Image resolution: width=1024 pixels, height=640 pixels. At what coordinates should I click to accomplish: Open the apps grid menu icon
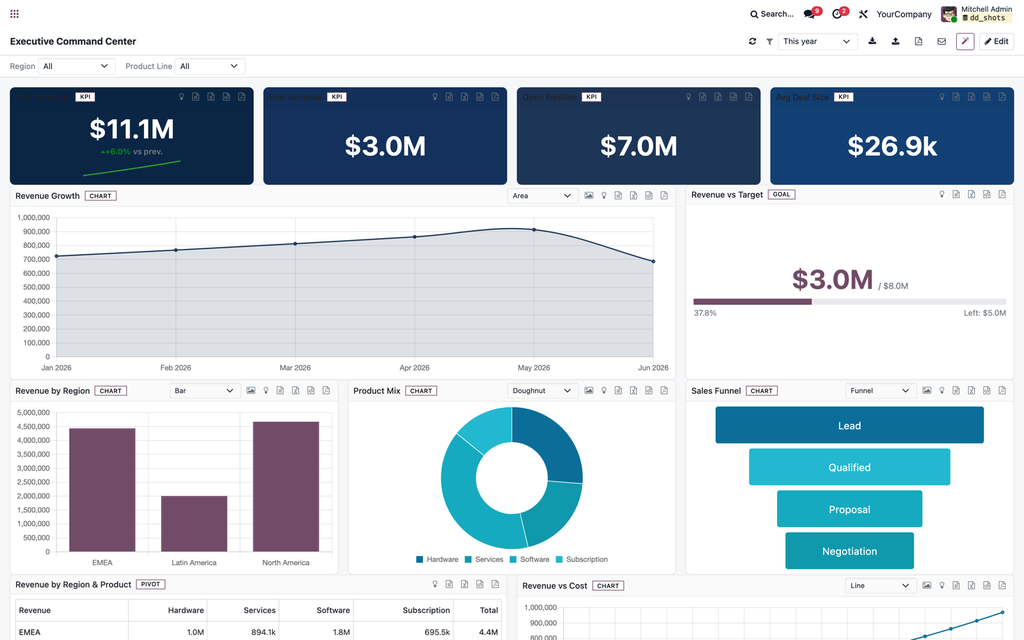pyautogui.click(x=14, y=14)
